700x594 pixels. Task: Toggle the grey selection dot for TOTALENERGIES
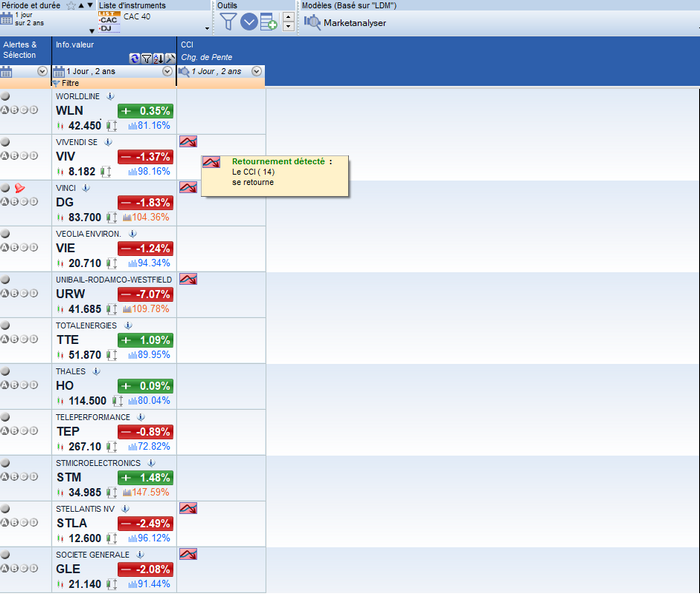click(5, 325)
